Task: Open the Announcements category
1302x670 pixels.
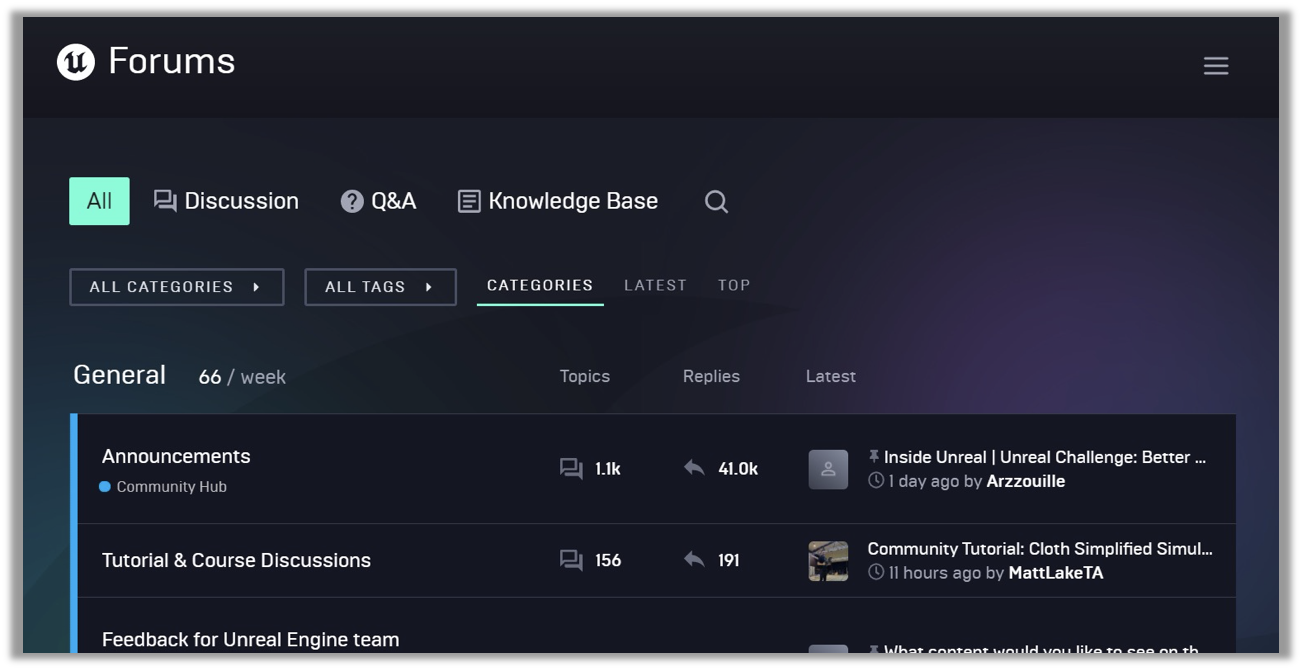Action: coord(176,456)
